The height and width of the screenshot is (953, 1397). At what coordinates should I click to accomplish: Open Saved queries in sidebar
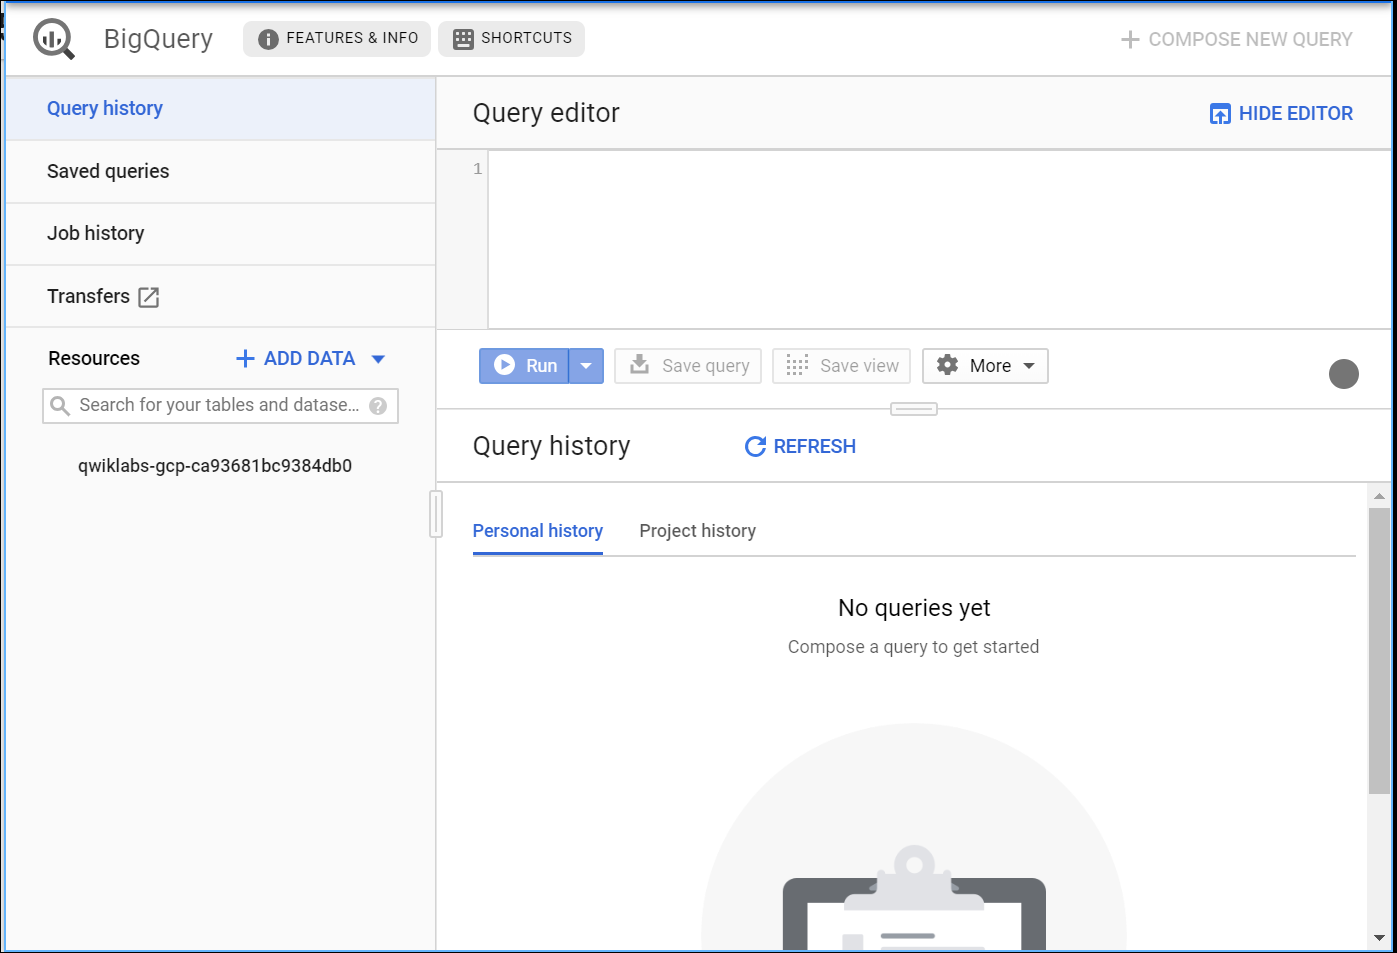pos(108,172)
